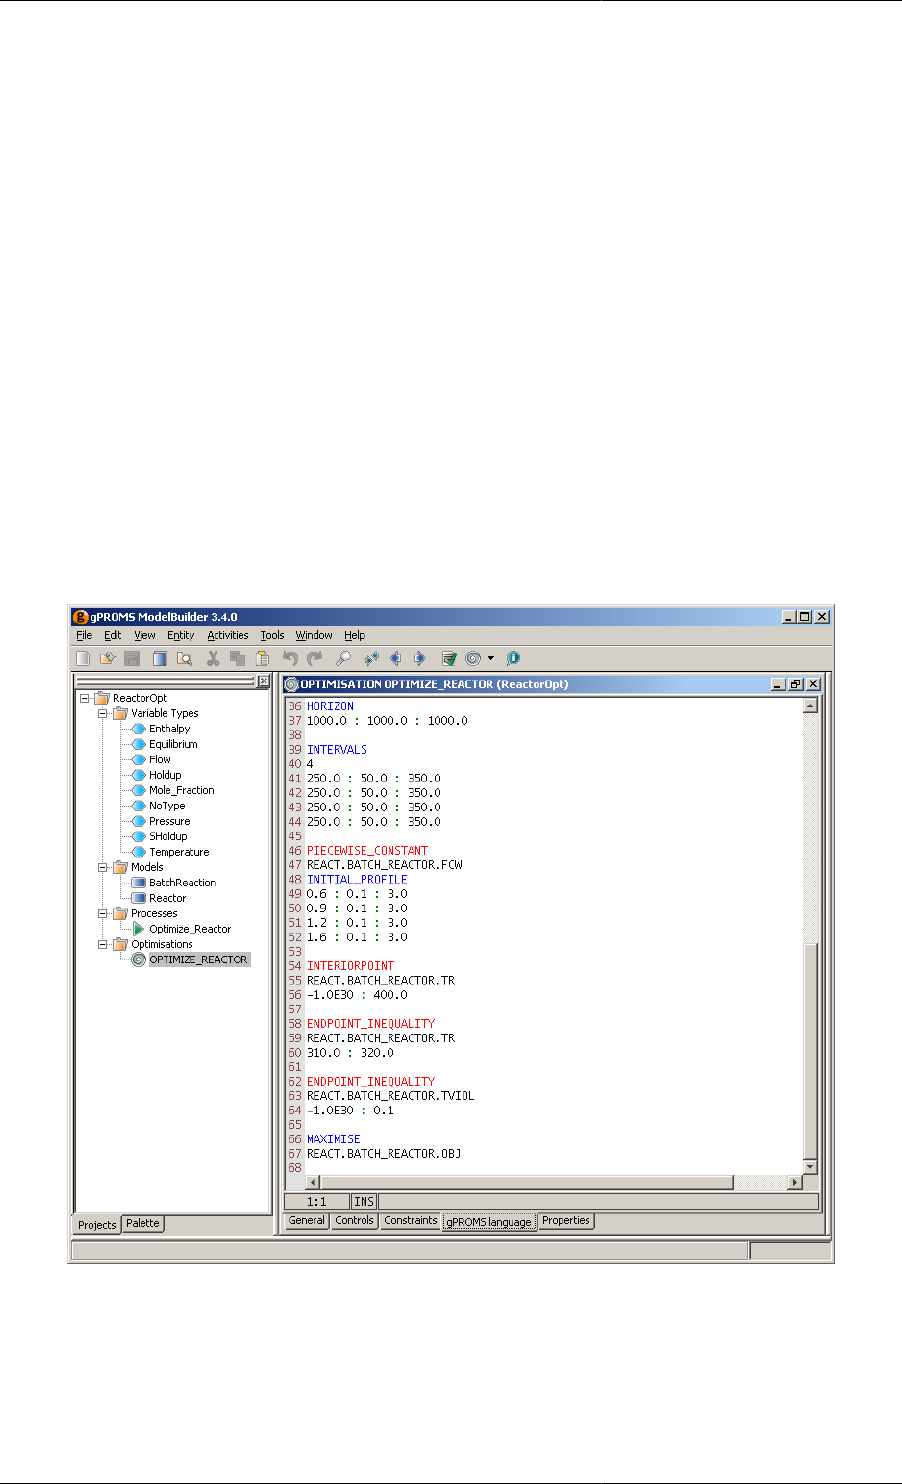Switch to the Constraints tab
902x1484 pixels.
pyautogui.click(x=411, y=1220)
